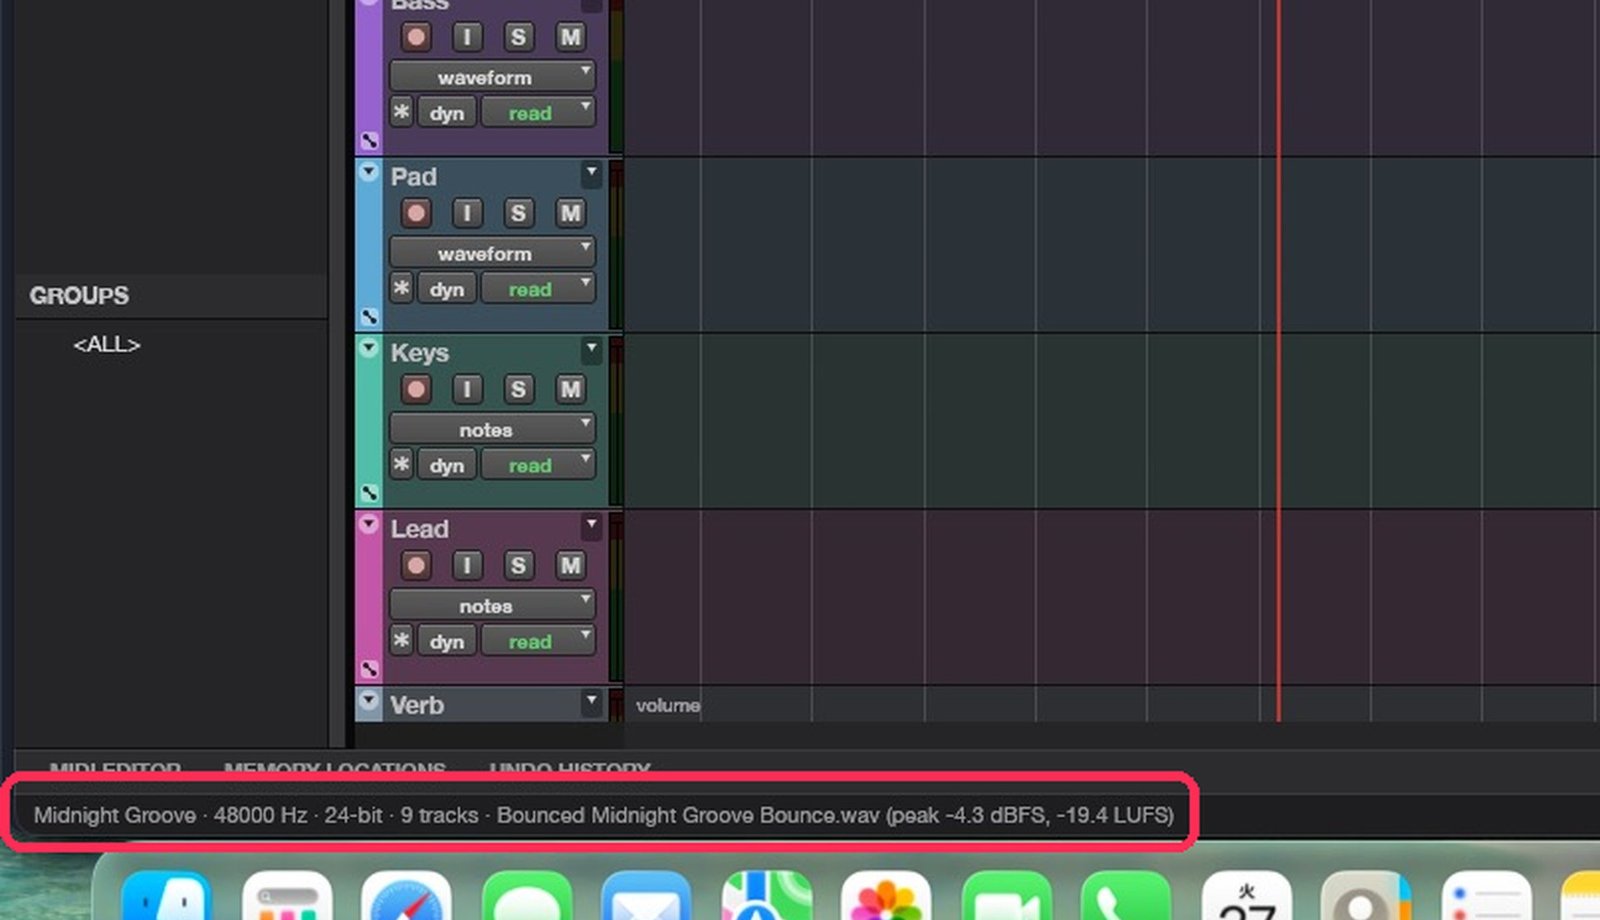
Task: Mute the Pad track
Action: (x=570, y=213)
